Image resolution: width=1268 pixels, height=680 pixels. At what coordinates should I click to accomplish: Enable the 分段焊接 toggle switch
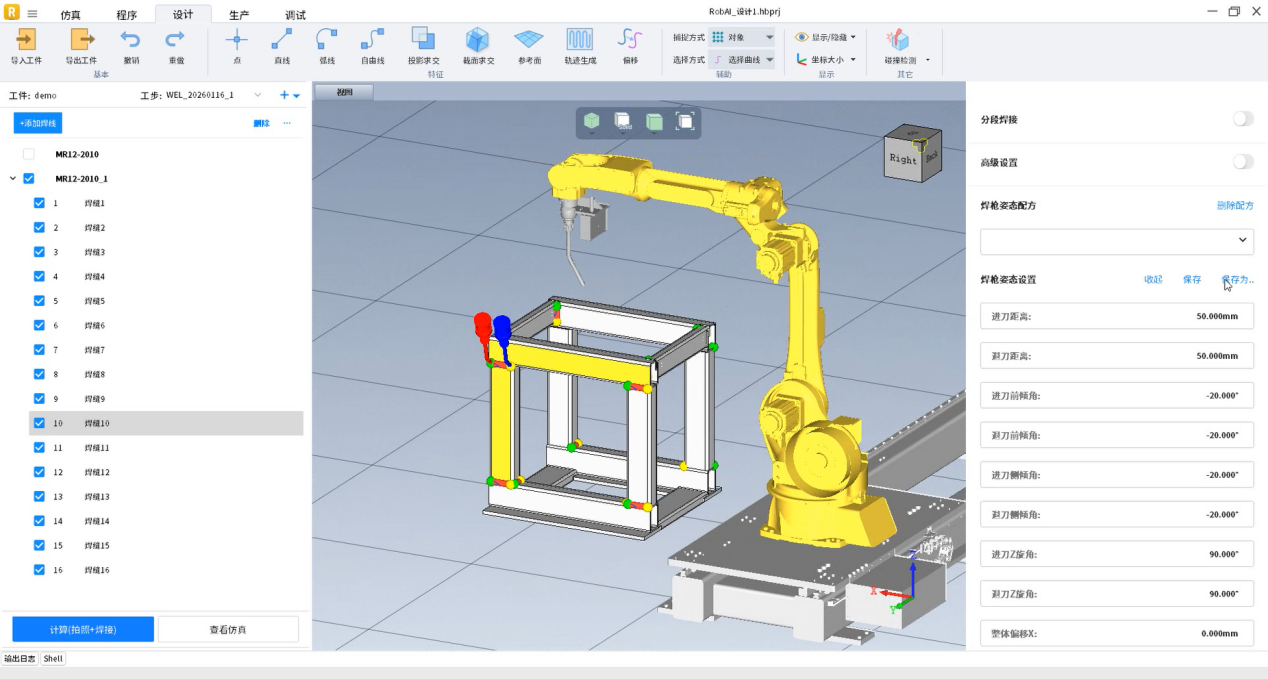tap(1242, 119)
